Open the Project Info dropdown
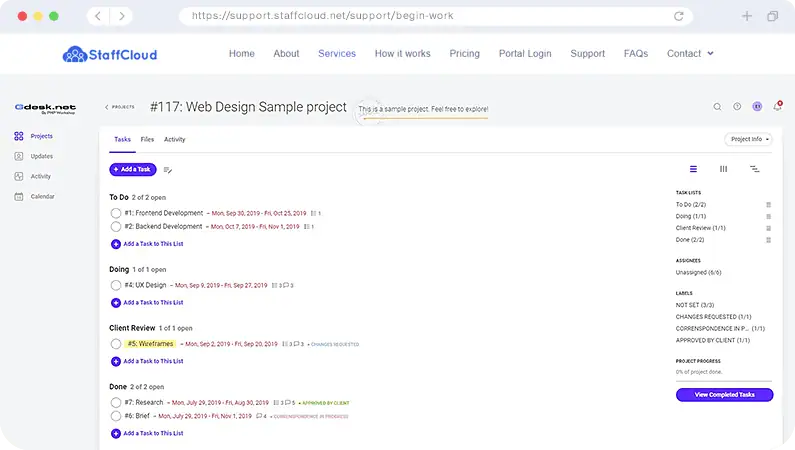795x450 pixels. (x=748, y=139)
